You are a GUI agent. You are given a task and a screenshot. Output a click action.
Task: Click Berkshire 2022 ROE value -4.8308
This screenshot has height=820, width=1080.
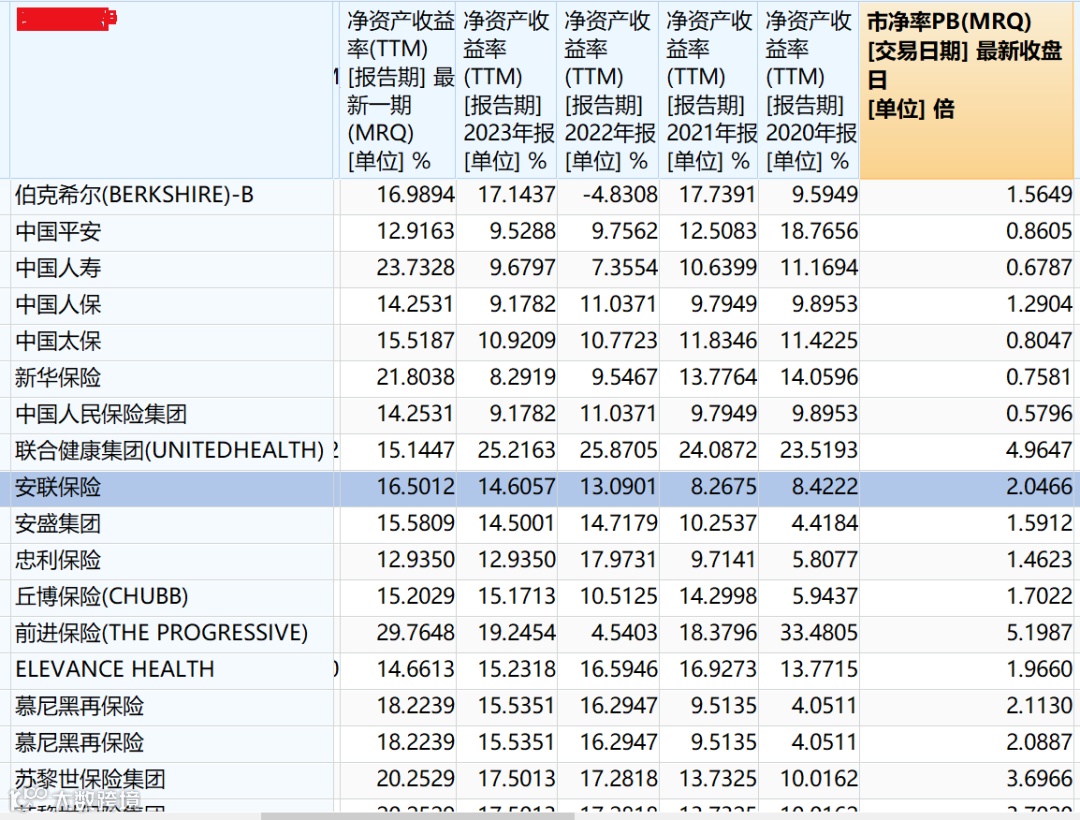tap(620, 195)
